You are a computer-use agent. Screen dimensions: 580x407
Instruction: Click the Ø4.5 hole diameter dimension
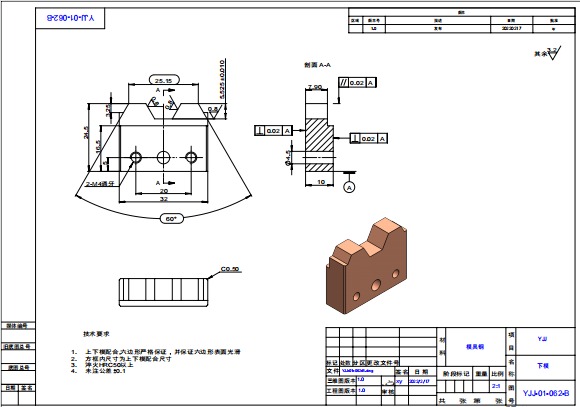click(288, 157)
